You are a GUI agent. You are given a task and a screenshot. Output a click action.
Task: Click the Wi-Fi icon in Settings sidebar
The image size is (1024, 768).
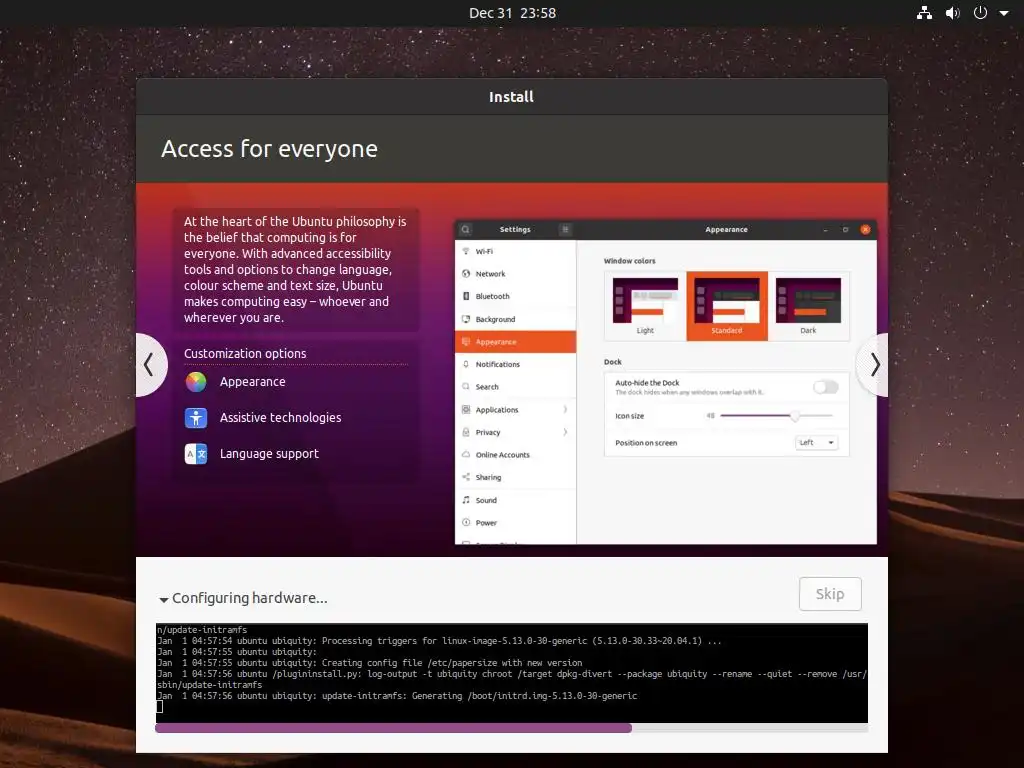466,251
